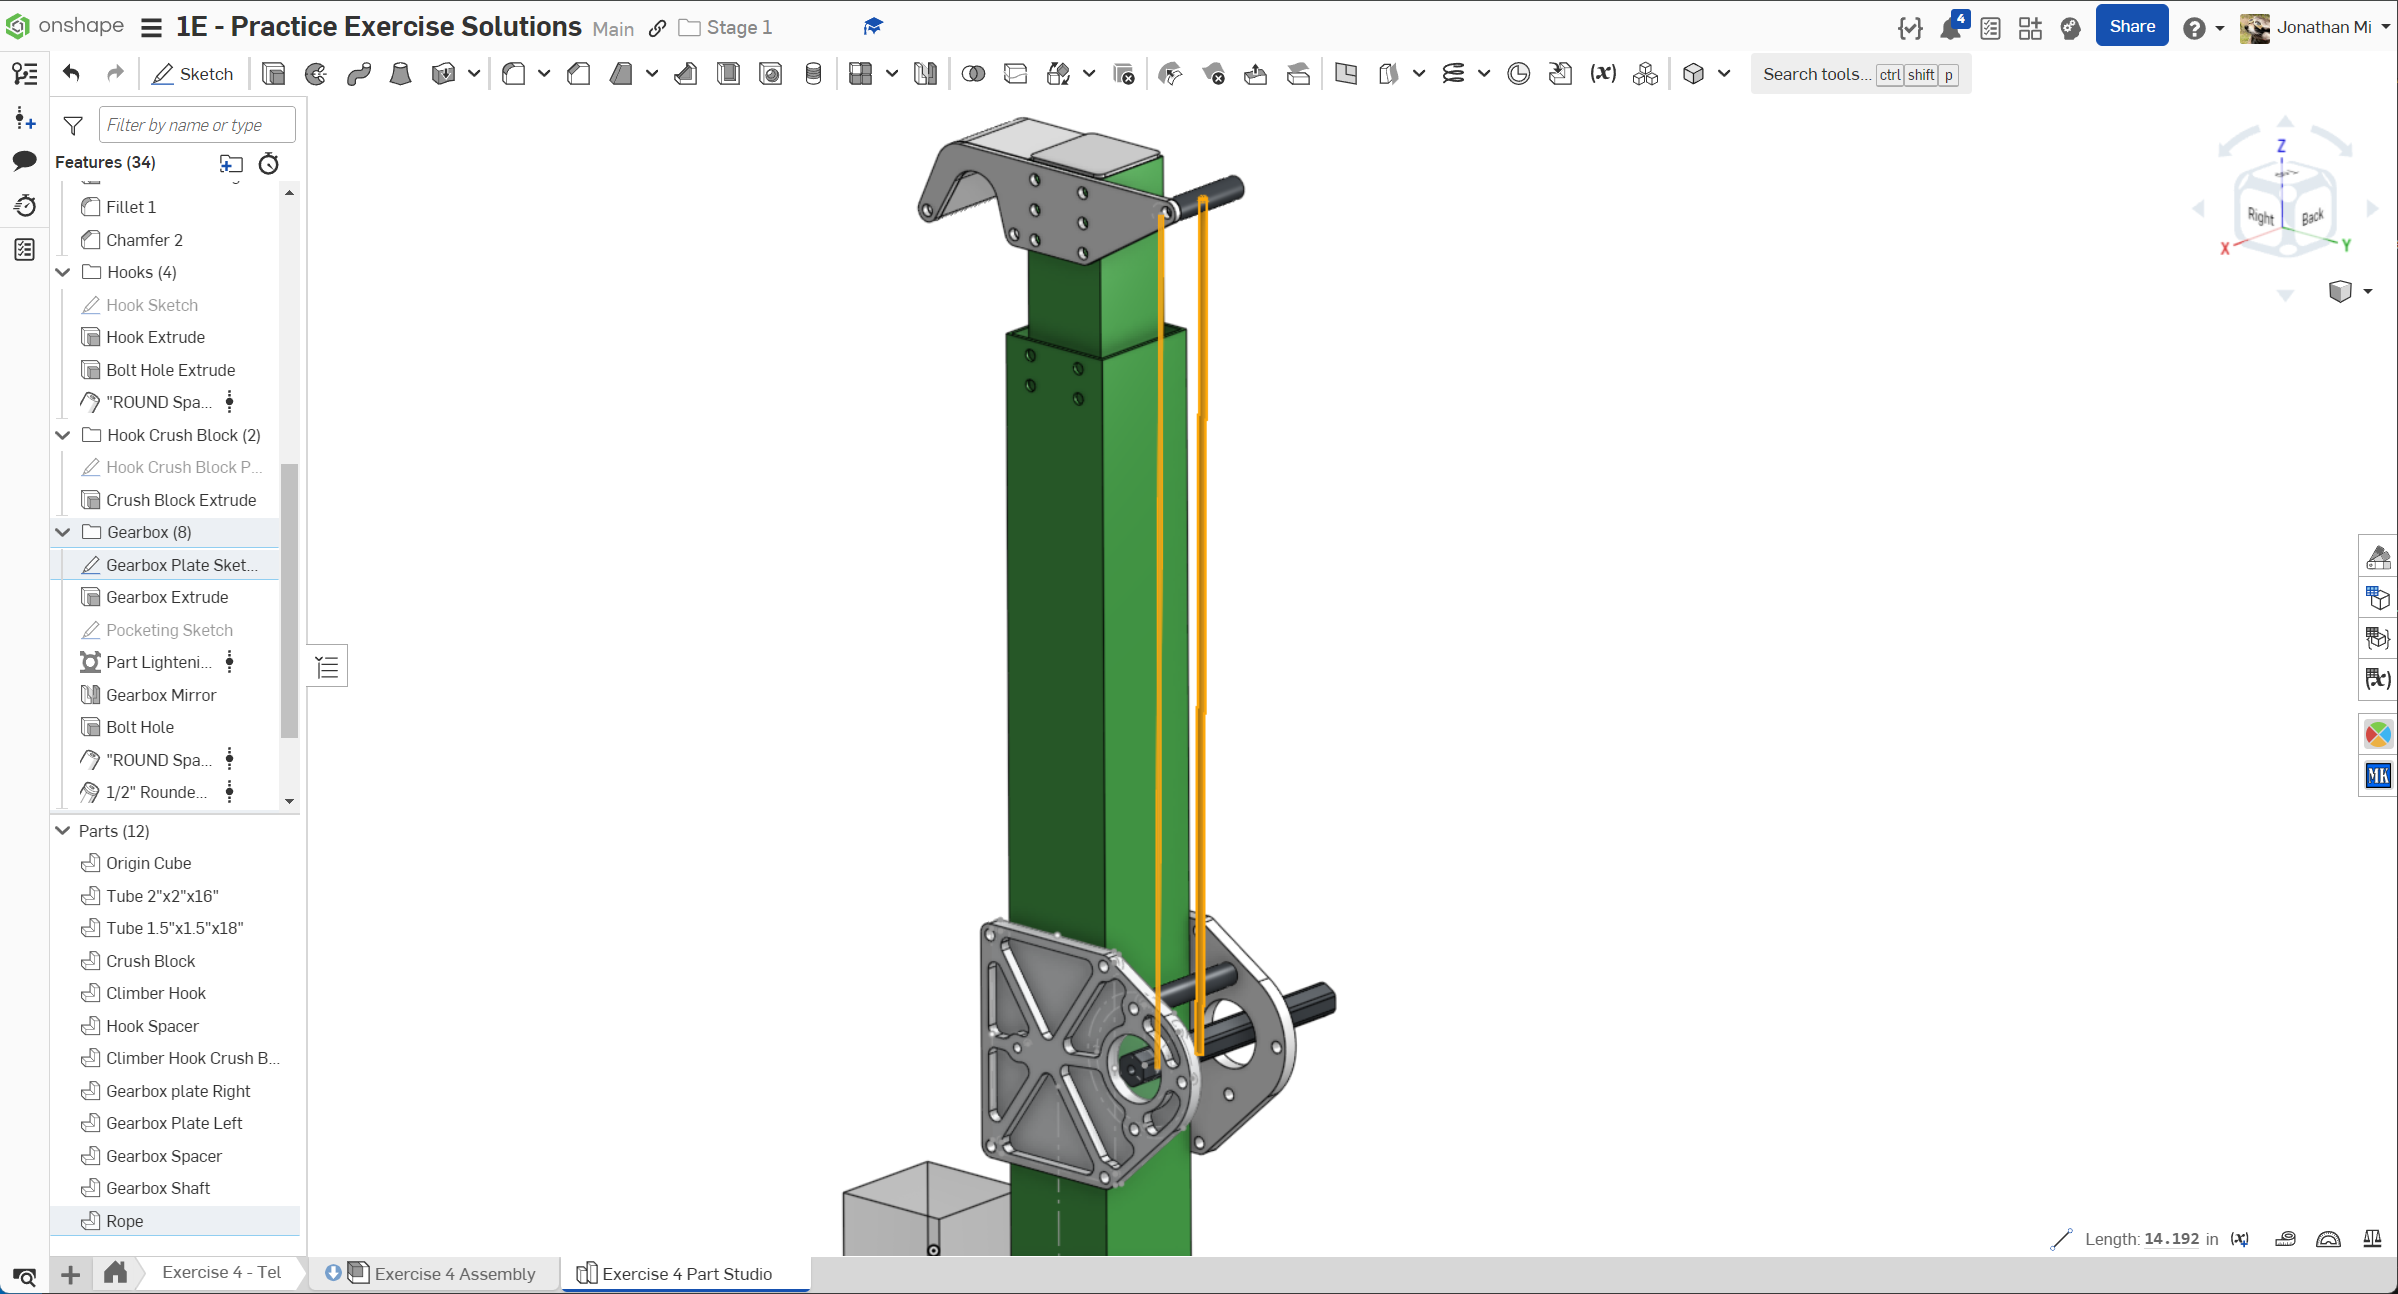Screen dimensions: 2398x1294
Task: Click the rollback timer icon in Features
Action: 268,163
